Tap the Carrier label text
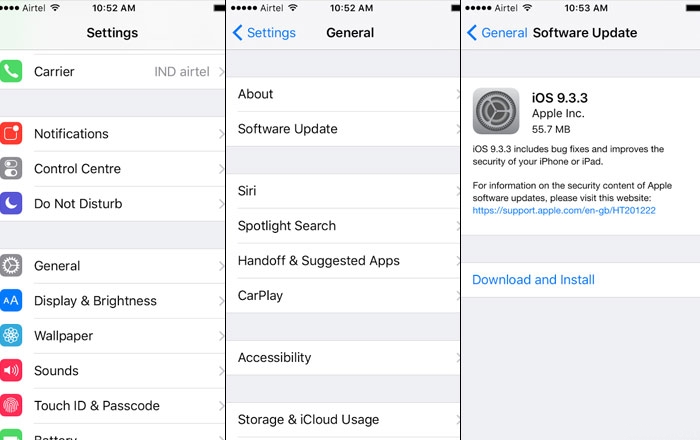 click(54, 71)
